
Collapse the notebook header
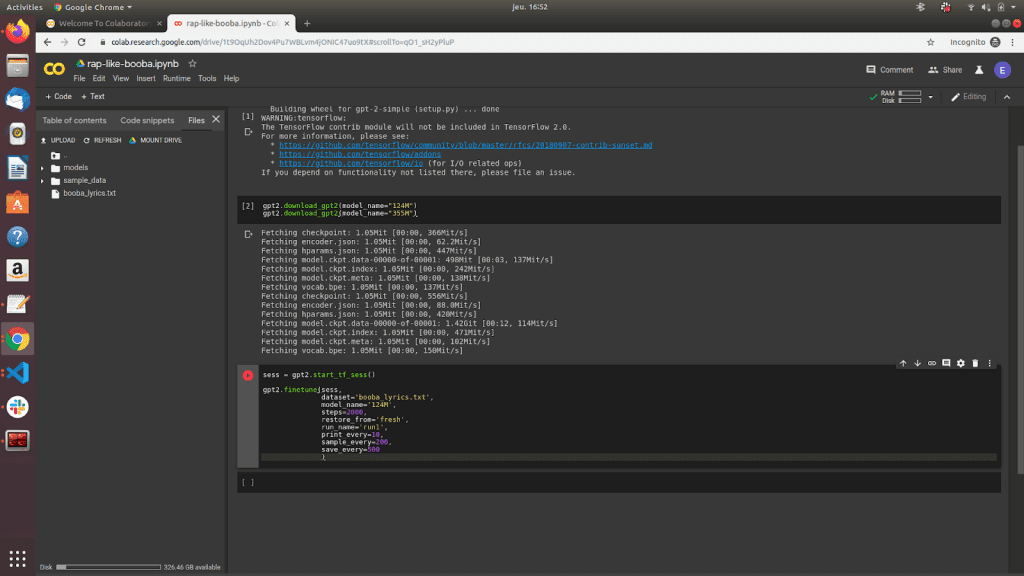[x=1007, y=97]
